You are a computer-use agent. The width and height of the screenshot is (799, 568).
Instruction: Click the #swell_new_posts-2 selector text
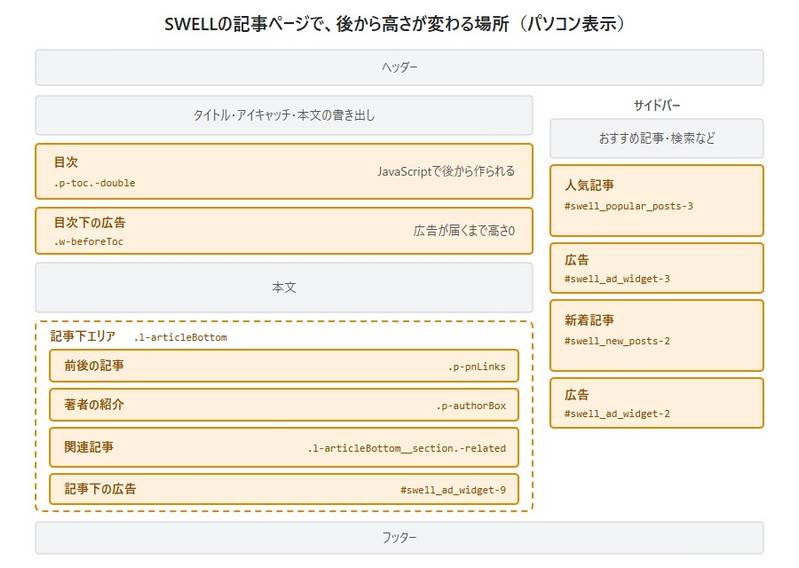[x=617, y=341]
